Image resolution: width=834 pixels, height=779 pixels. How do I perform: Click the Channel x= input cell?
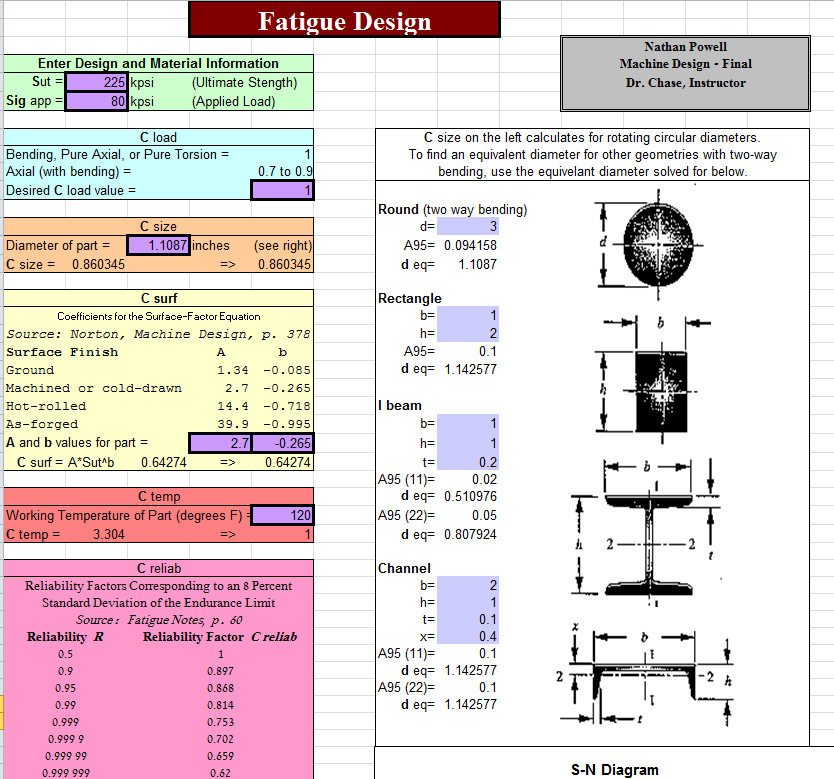click(x=468, y=636)
